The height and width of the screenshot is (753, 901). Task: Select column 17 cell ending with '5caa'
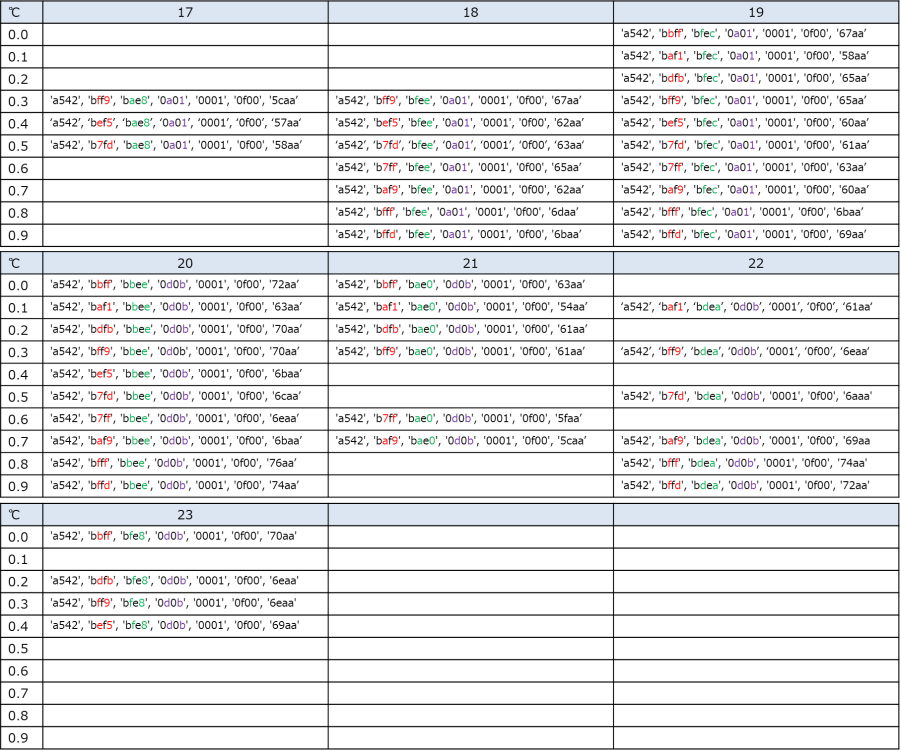pos(185,101)
